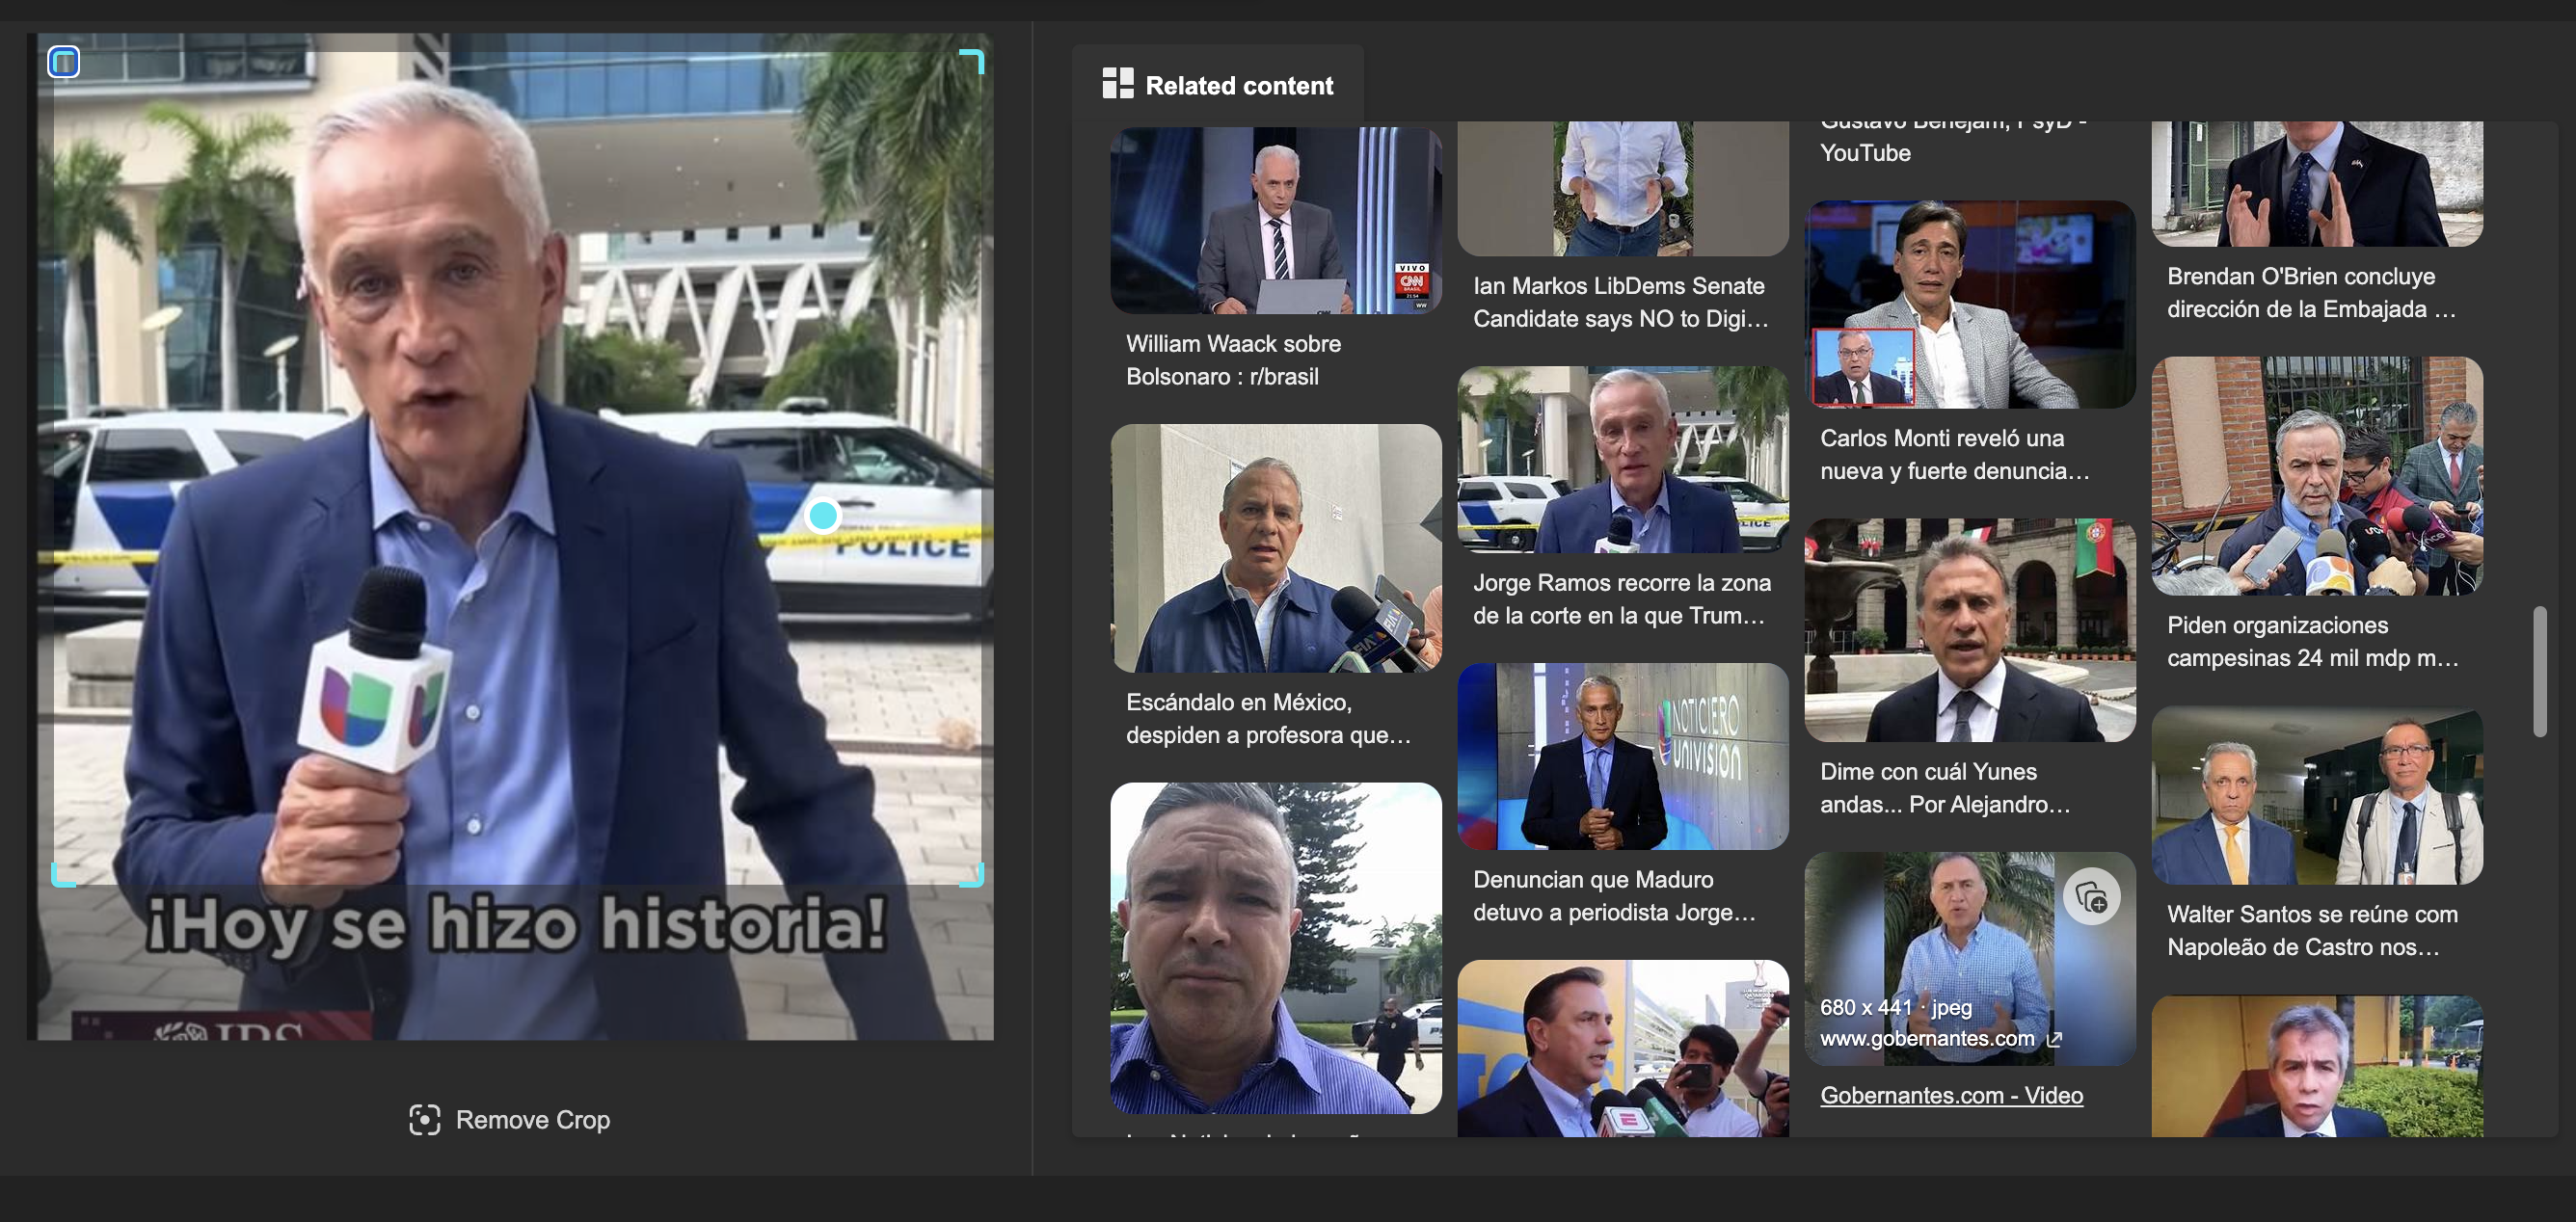
Task: Click the search-inside-image icon on gobernantes thumbnail
Action: tap(2090, 897)
